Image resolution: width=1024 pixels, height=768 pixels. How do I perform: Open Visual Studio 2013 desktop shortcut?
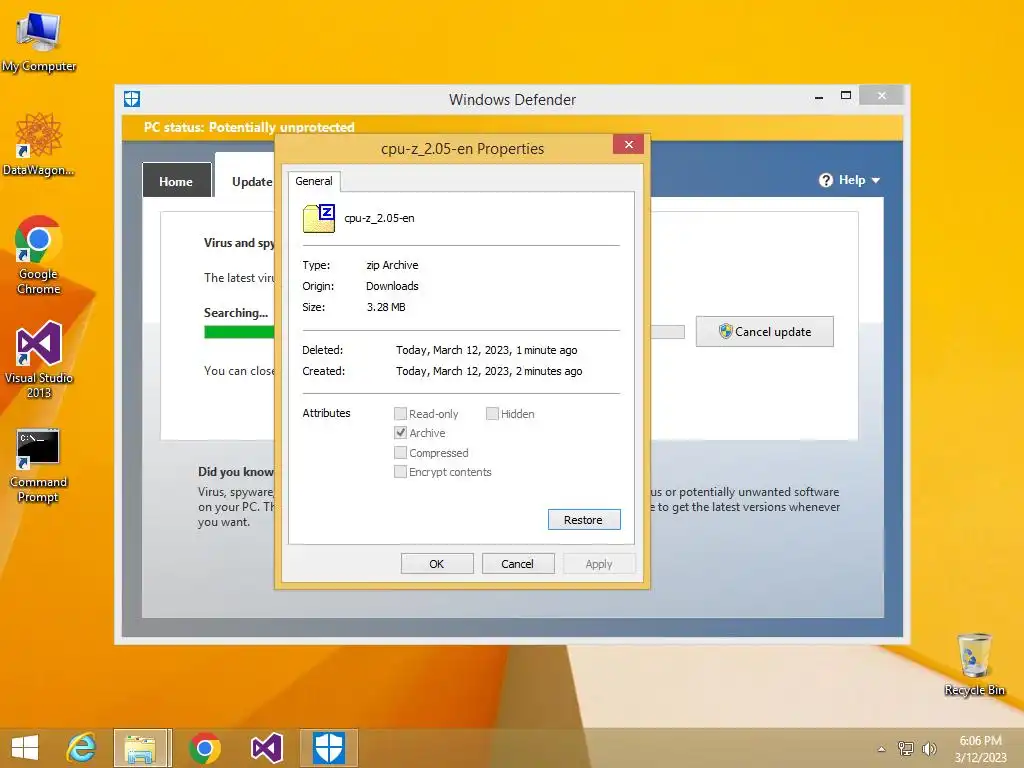[x=39, y=359]
